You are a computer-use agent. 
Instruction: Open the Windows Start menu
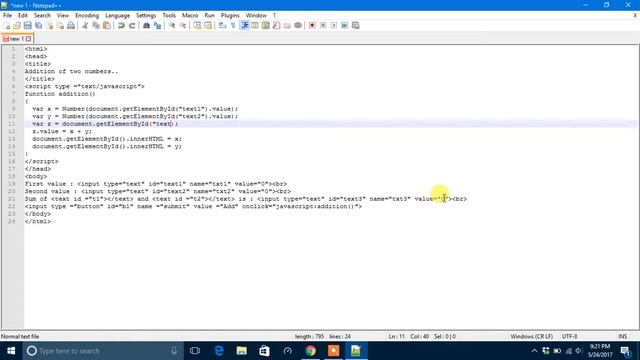click(11, 351)
